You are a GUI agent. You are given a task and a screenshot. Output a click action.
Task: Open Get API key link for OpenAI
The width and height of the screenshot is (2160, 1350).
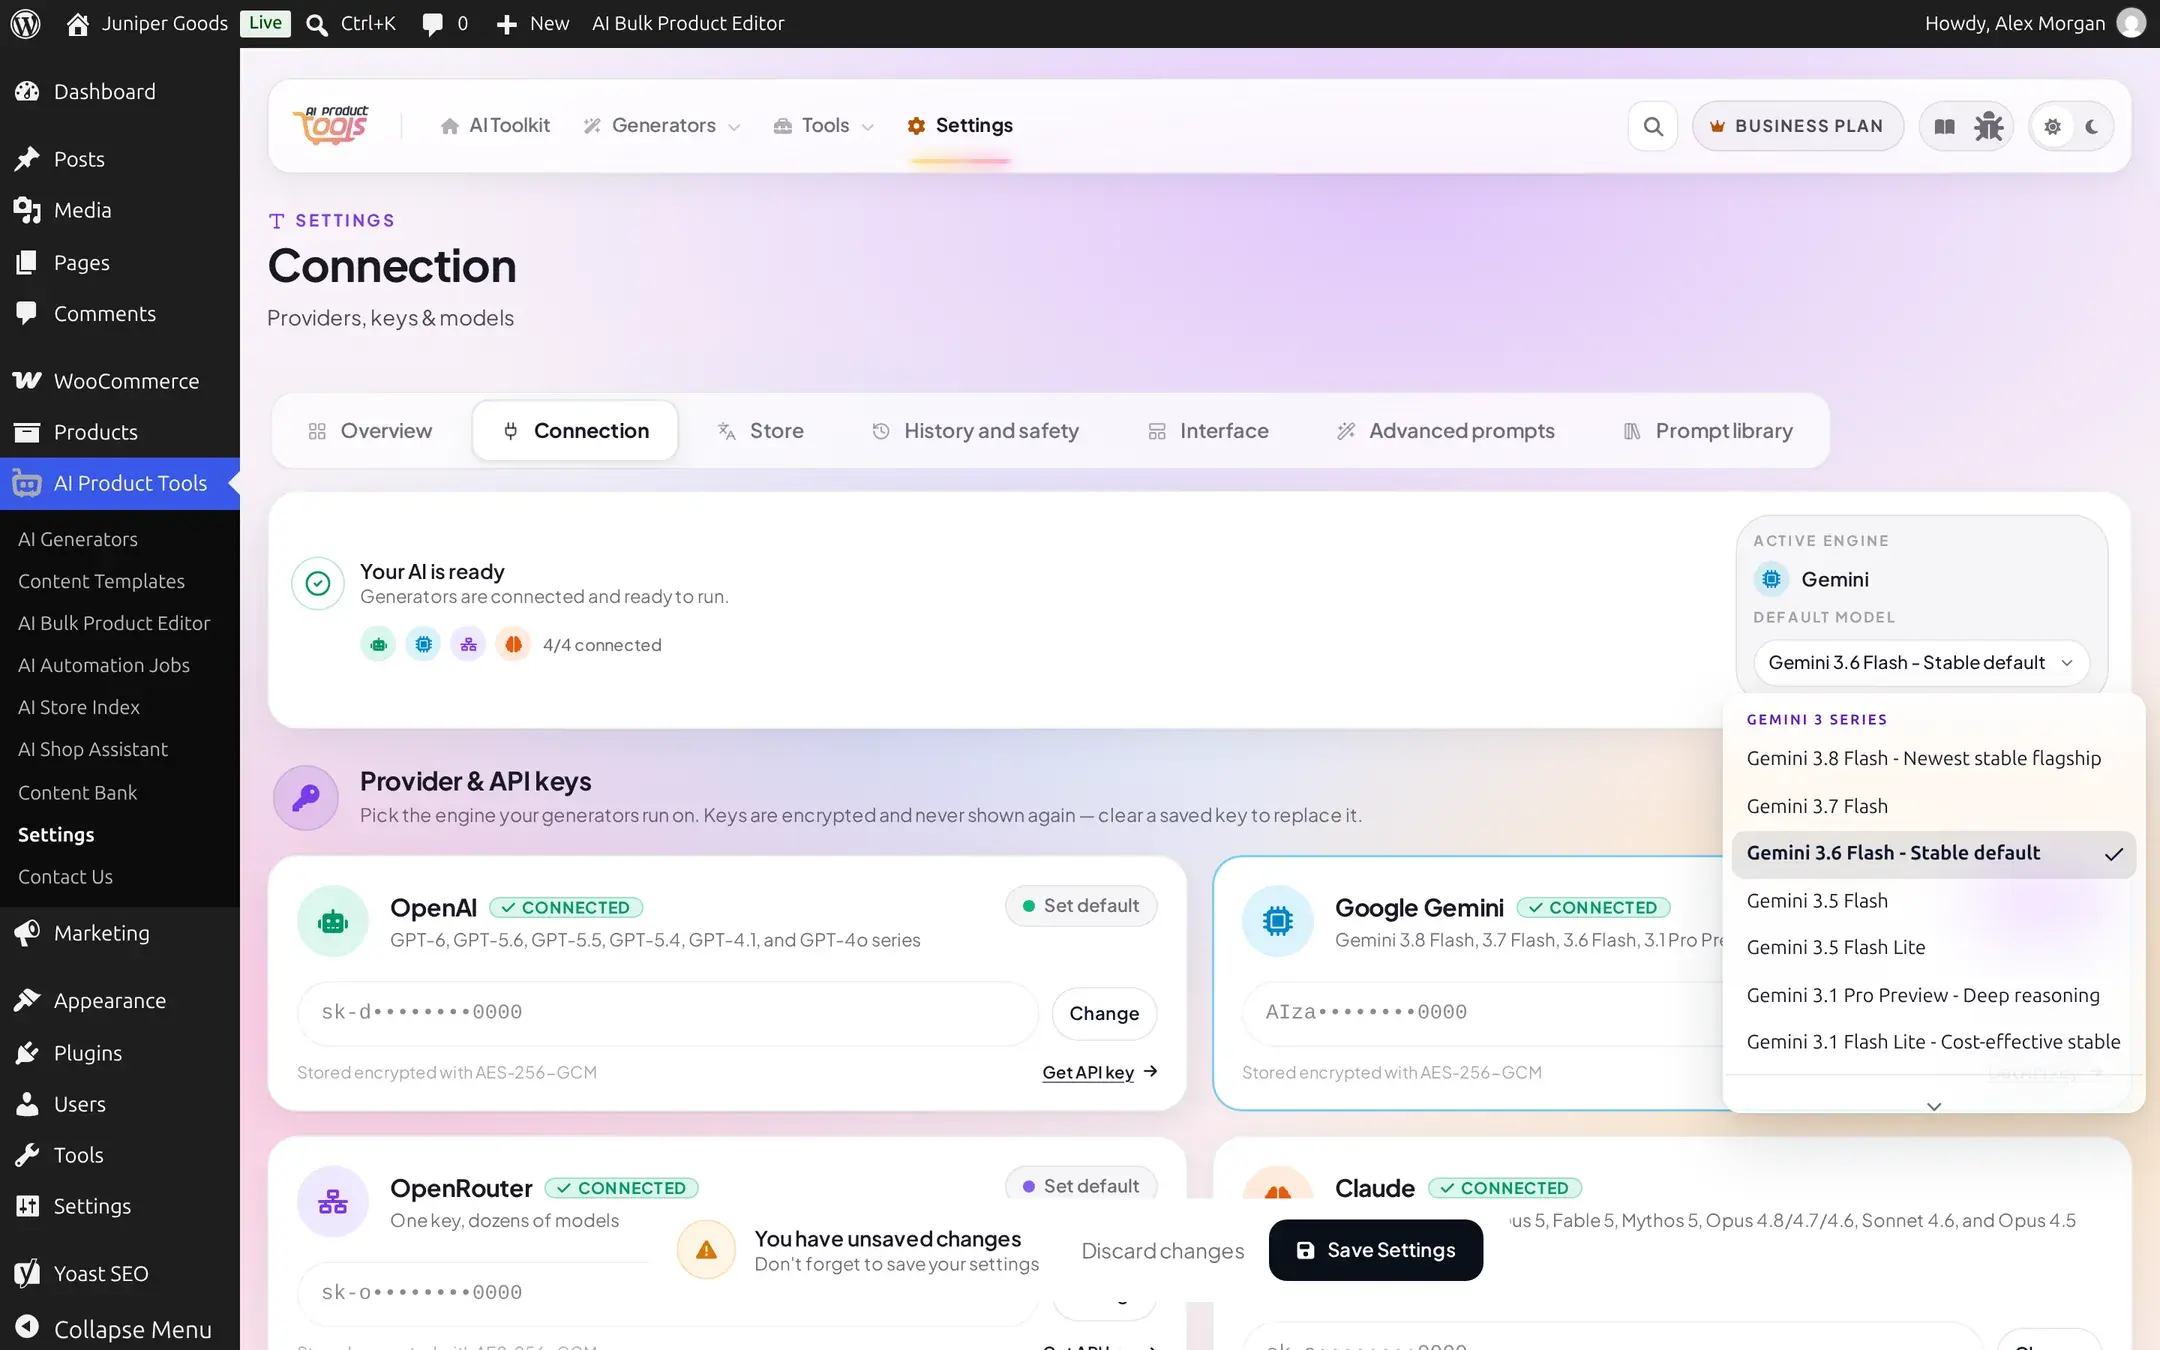pos(1099,1072)
